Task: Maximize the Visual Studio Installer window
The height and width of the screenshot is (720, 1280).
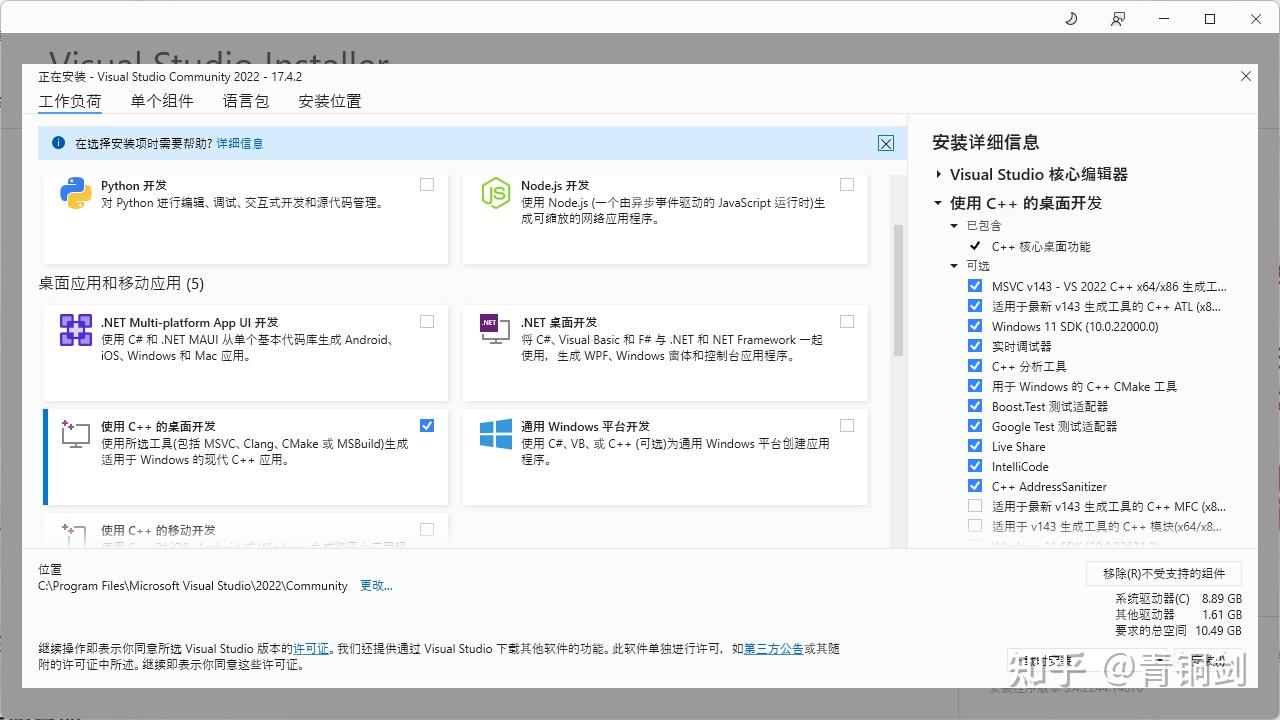Action: [x=1210, y=19]
